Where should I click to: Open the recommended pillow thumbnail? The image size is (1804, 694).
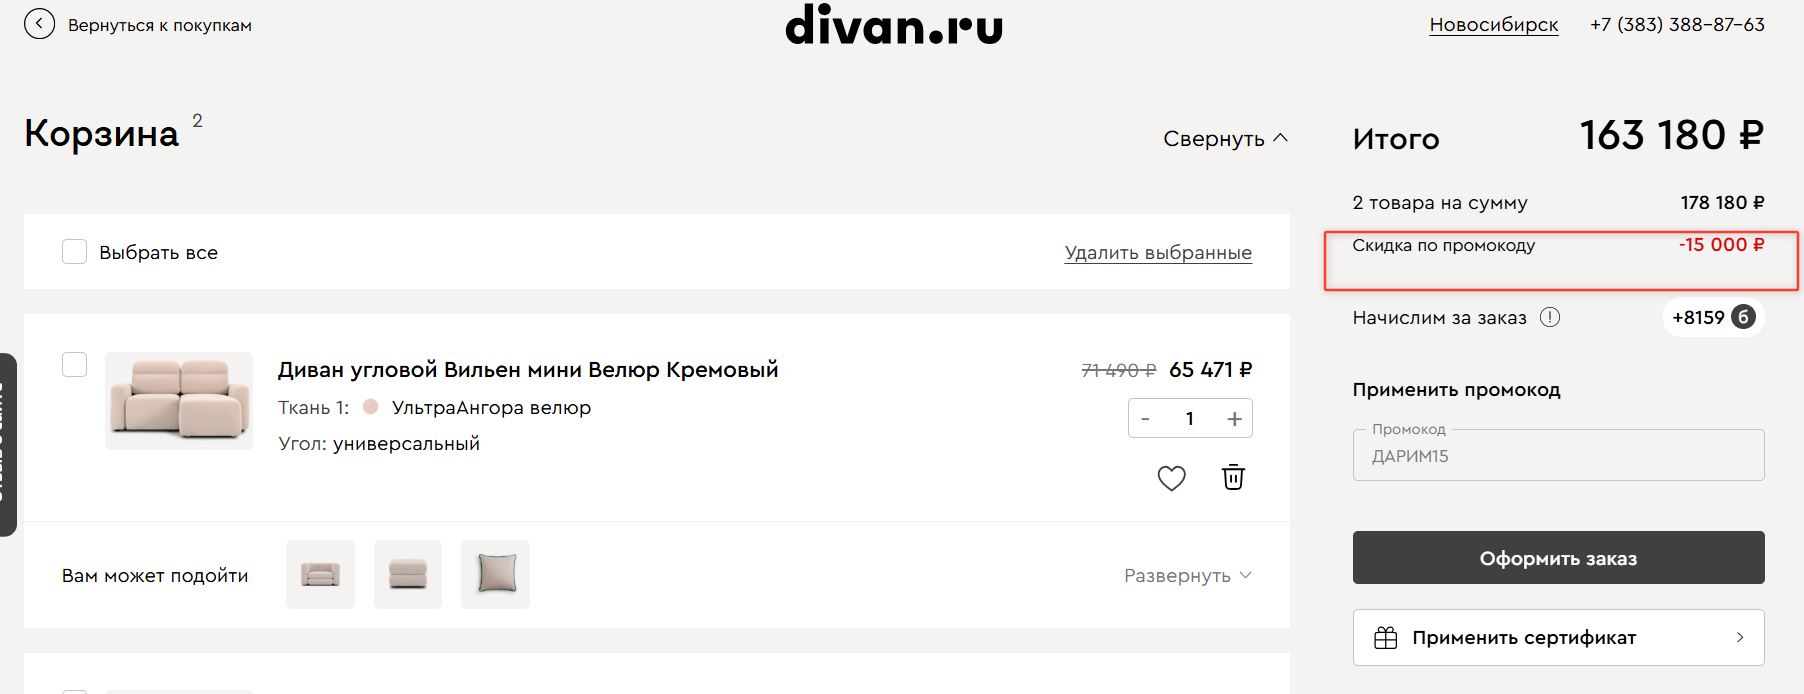pos(496,574)
